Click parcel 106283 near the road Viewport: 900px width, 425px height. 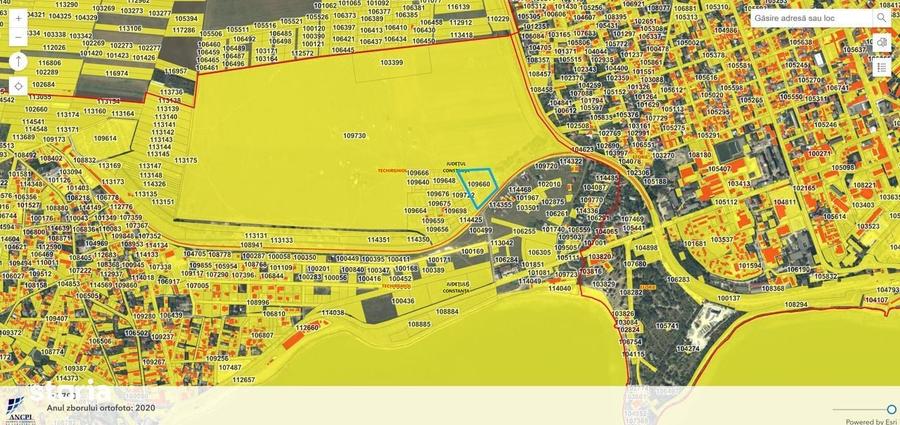[x=678, y=279]
